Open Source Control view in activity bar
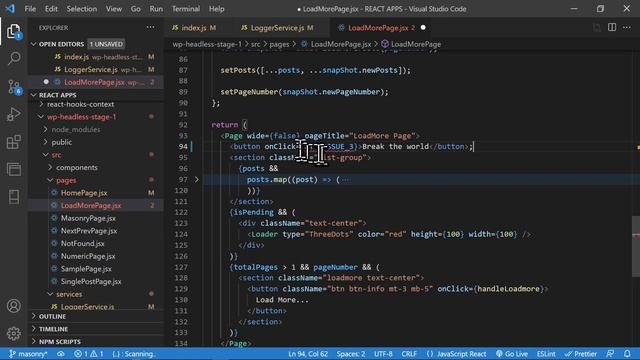The height and width of the screenshot is (360, 640). (x=13, y=87)
